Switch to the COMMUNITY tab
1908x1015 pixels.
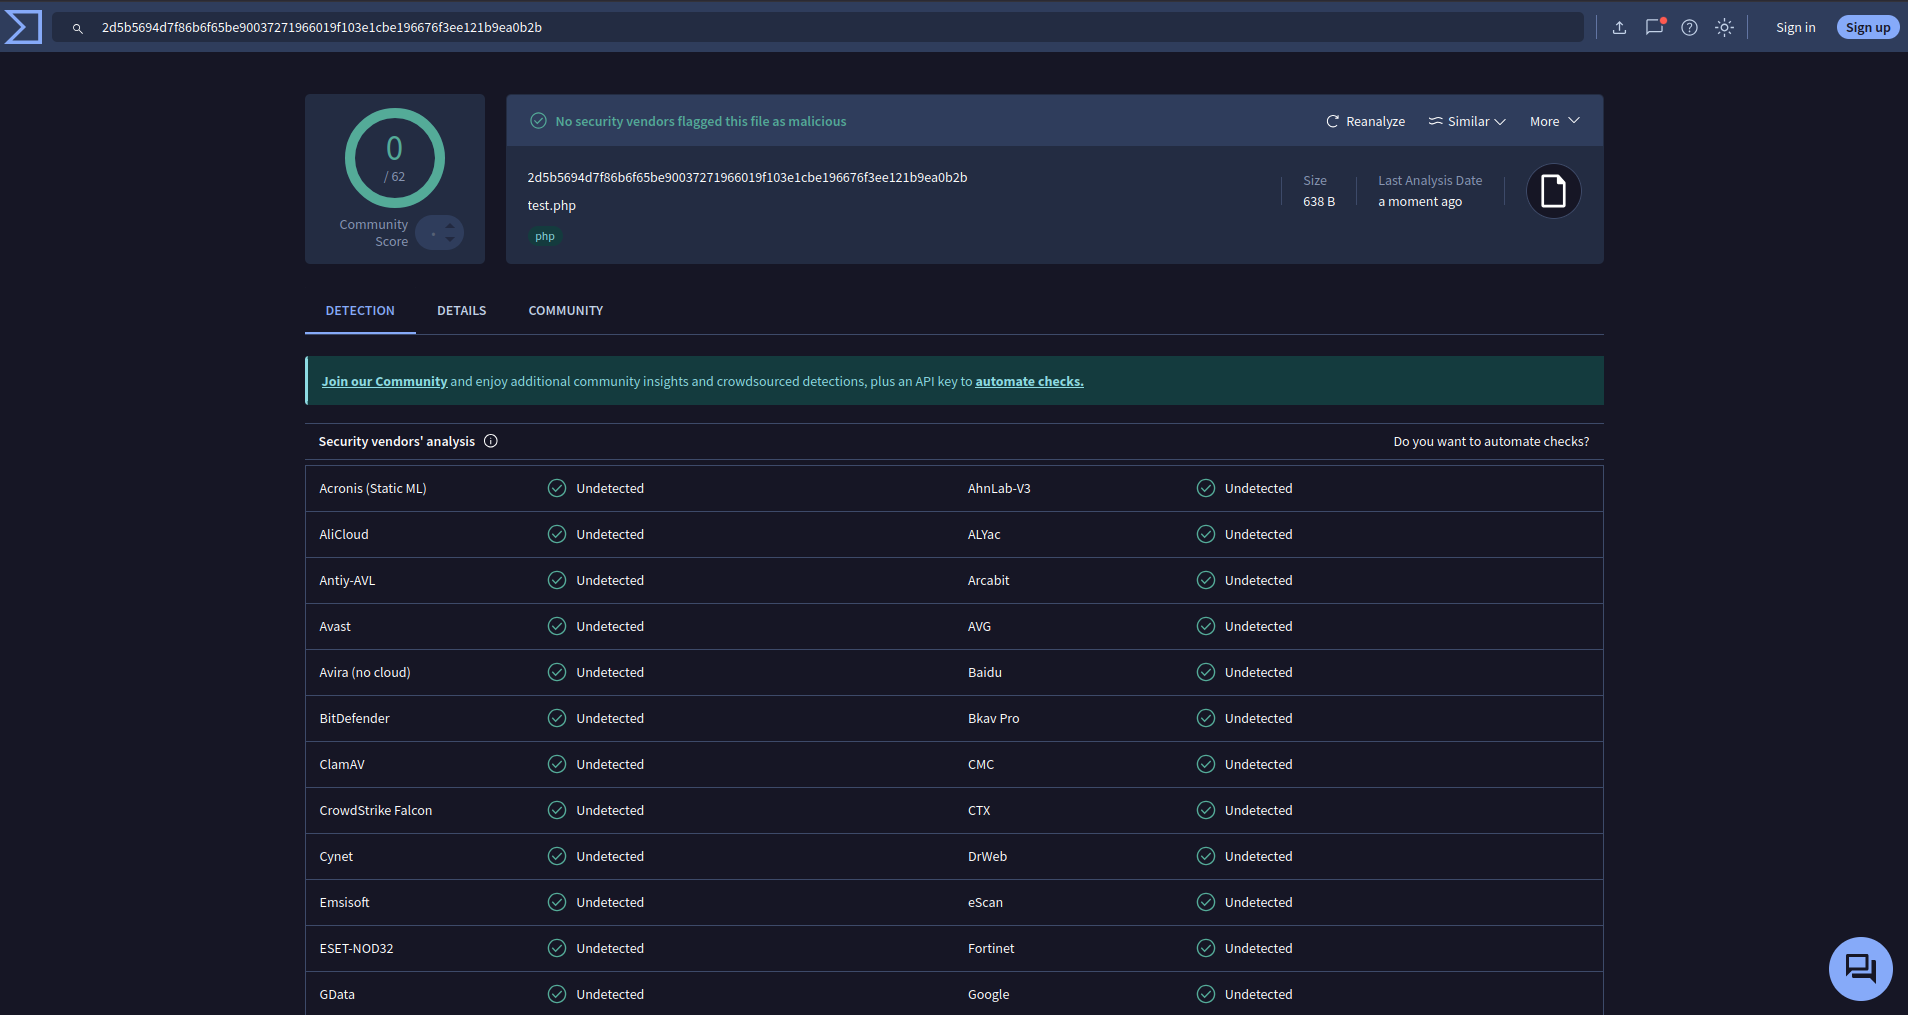click(565, 311)
